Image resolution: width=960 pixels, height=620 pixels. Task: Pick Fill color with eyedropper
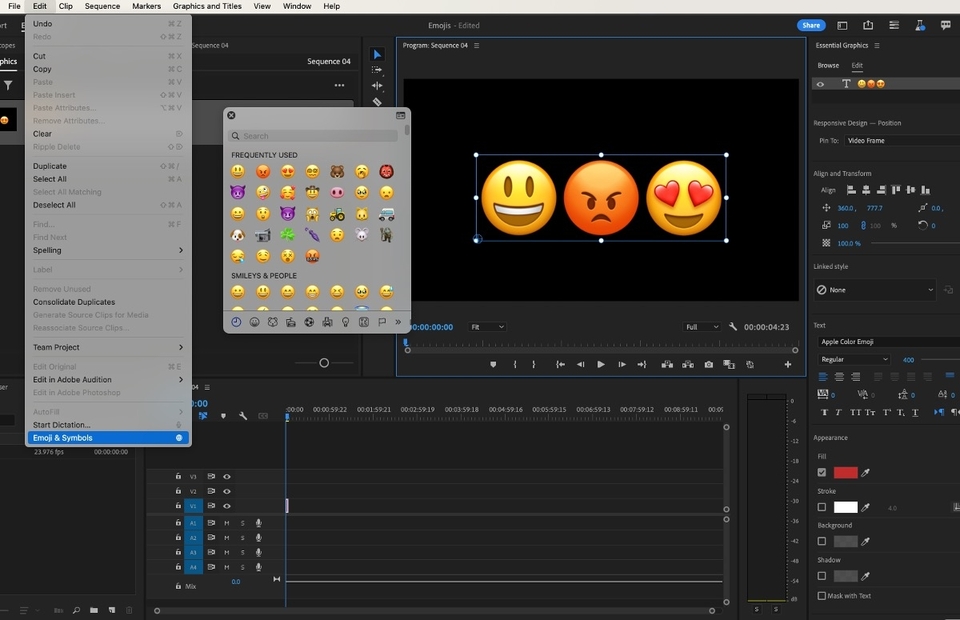point(867,472)
